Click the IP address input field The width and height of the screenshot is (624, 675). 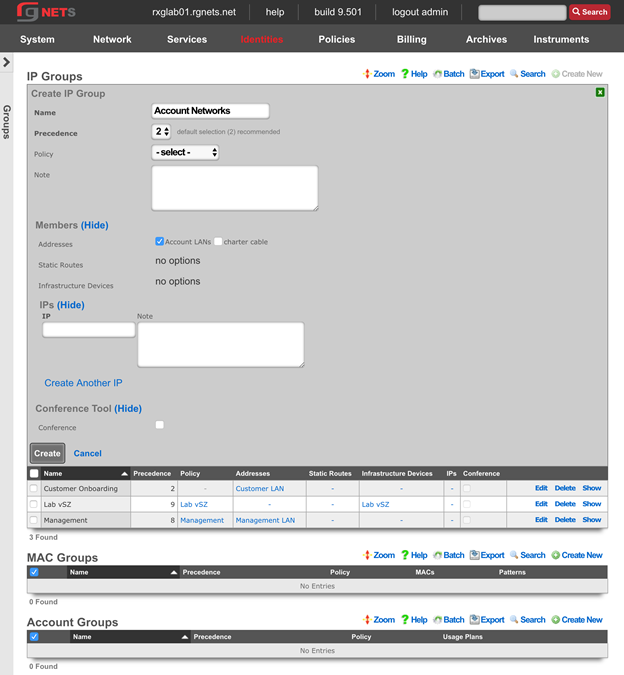click(88, 330)
